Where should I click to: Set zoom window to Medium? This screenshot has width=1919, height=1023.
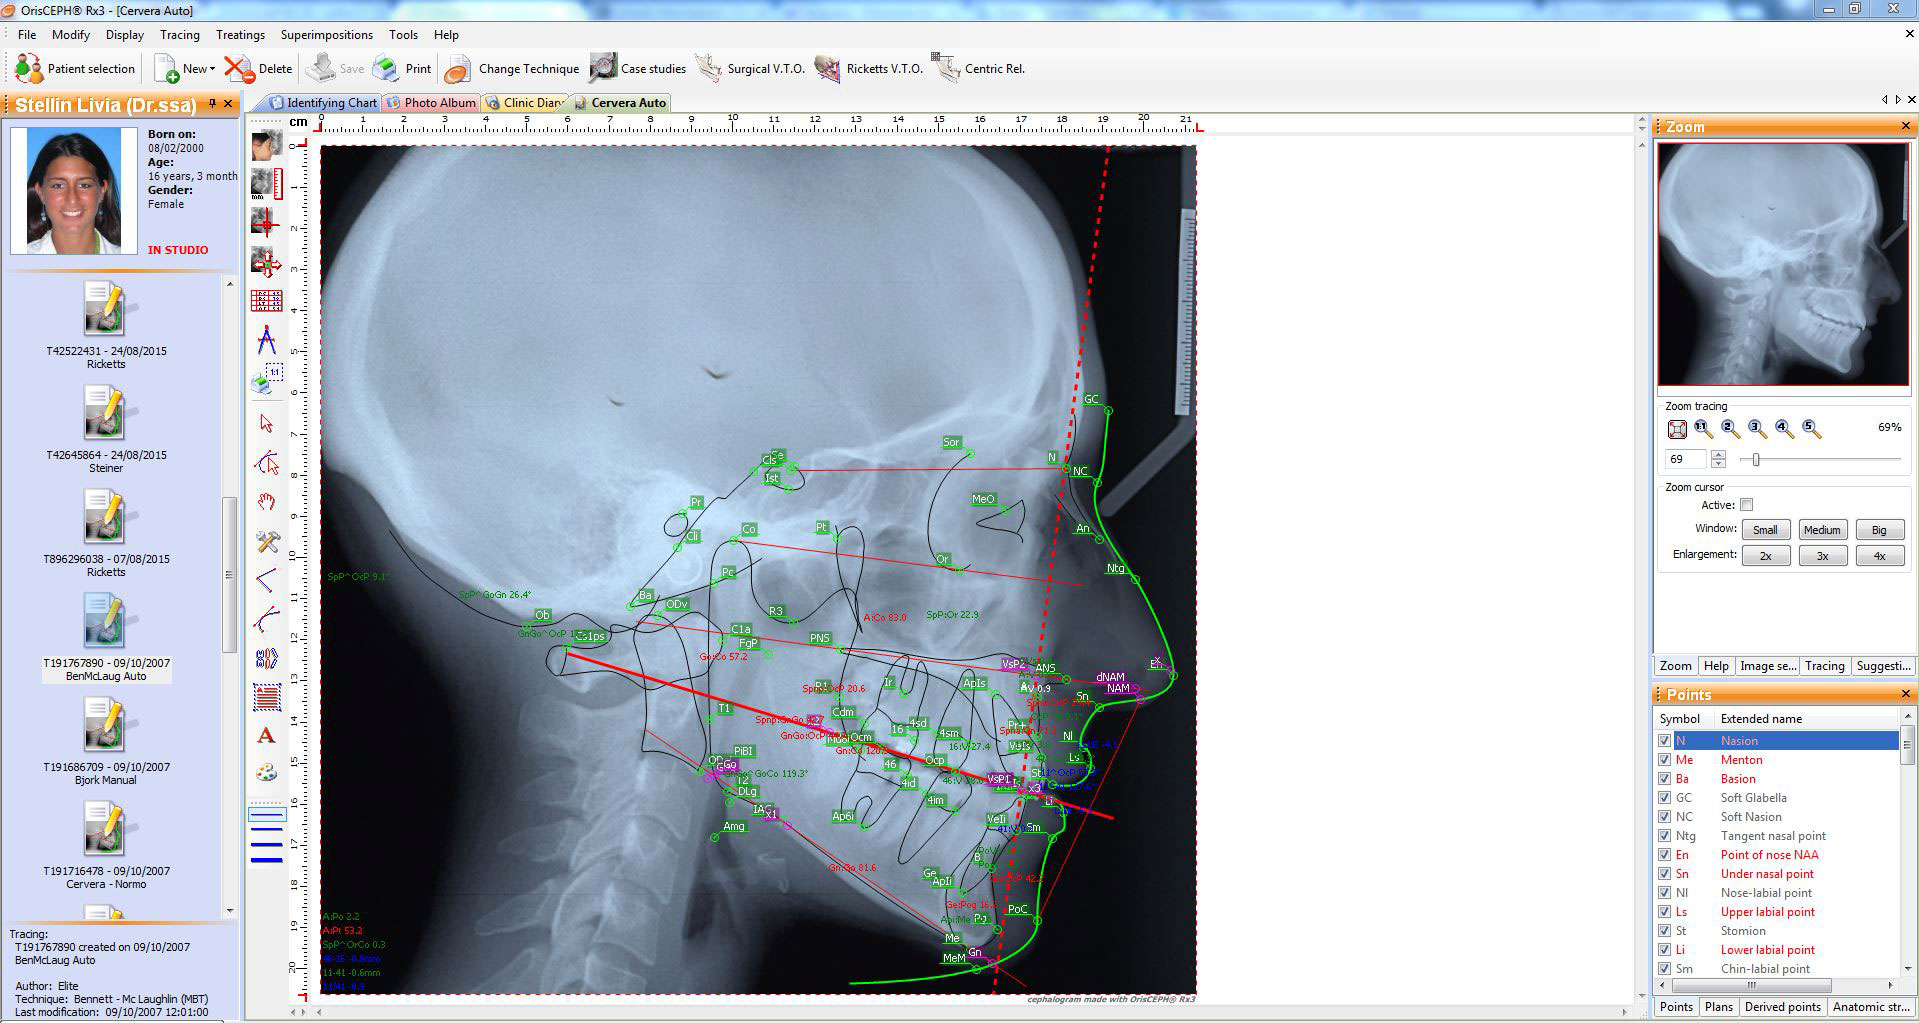click(1822, 530)
